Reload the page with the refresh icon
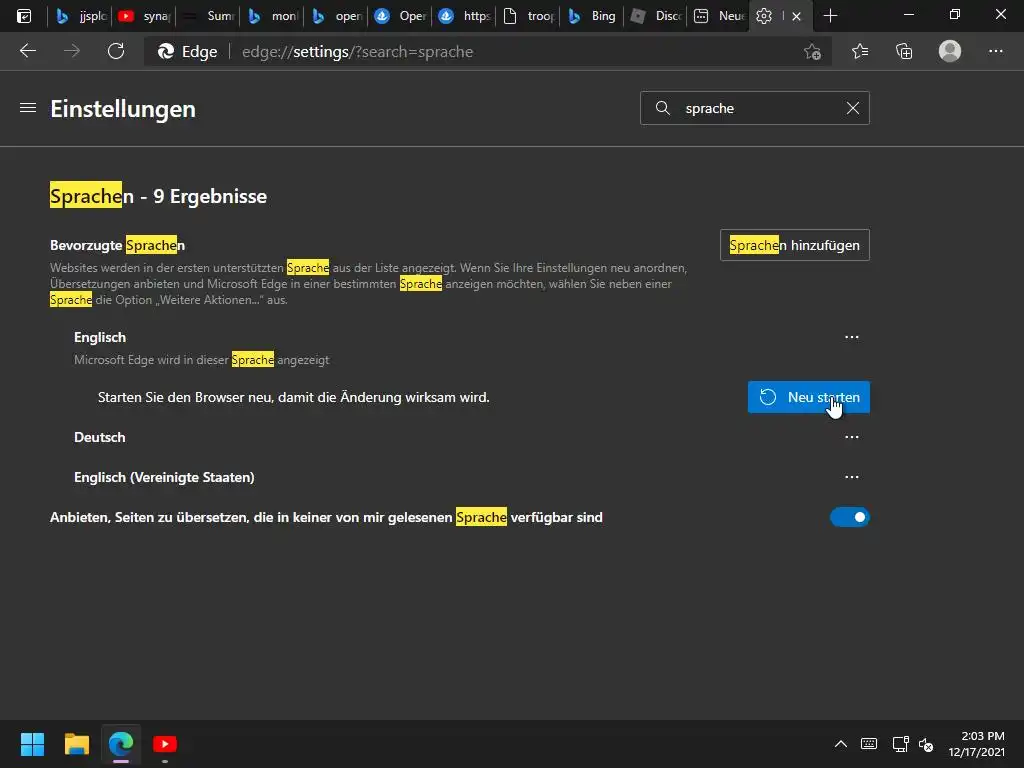 click(116, 51)
